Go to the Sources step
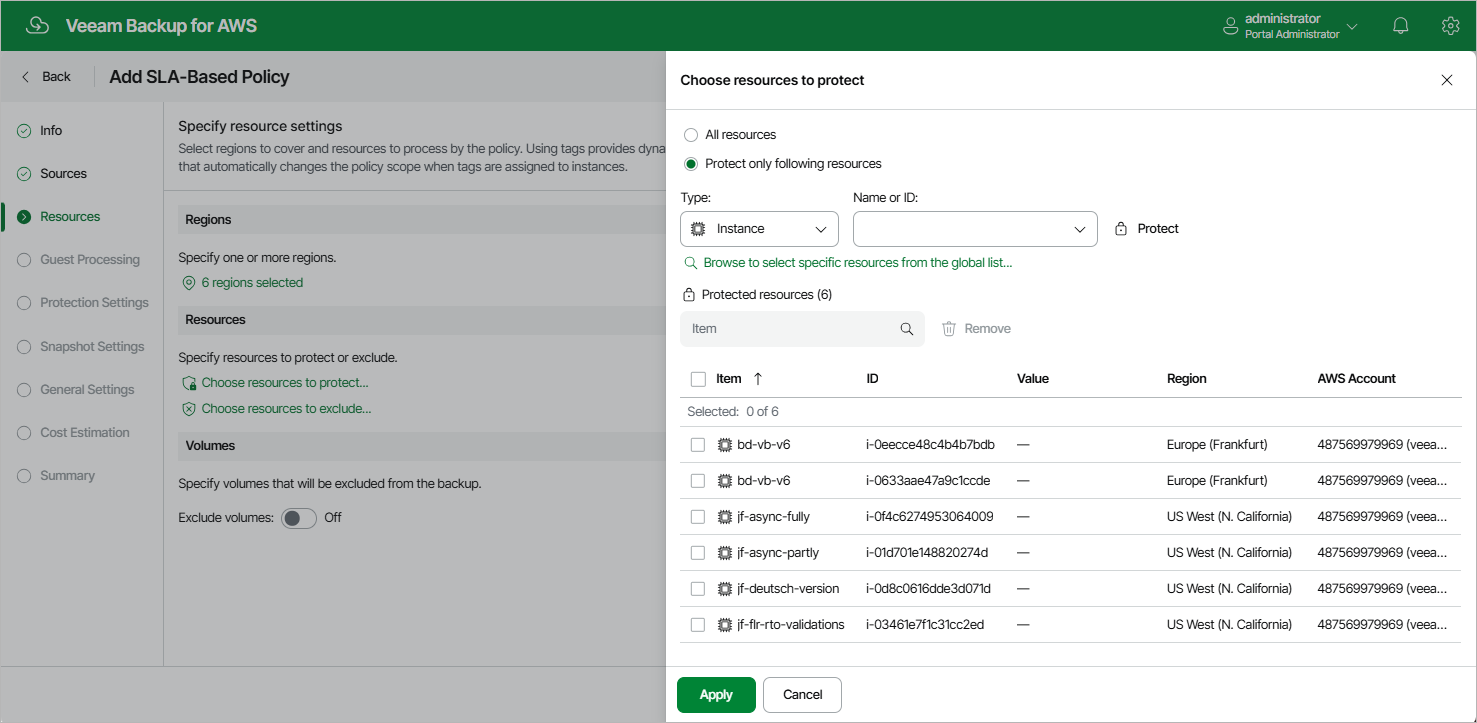Viewport: 1477px width, 723px height. point(63,174)
